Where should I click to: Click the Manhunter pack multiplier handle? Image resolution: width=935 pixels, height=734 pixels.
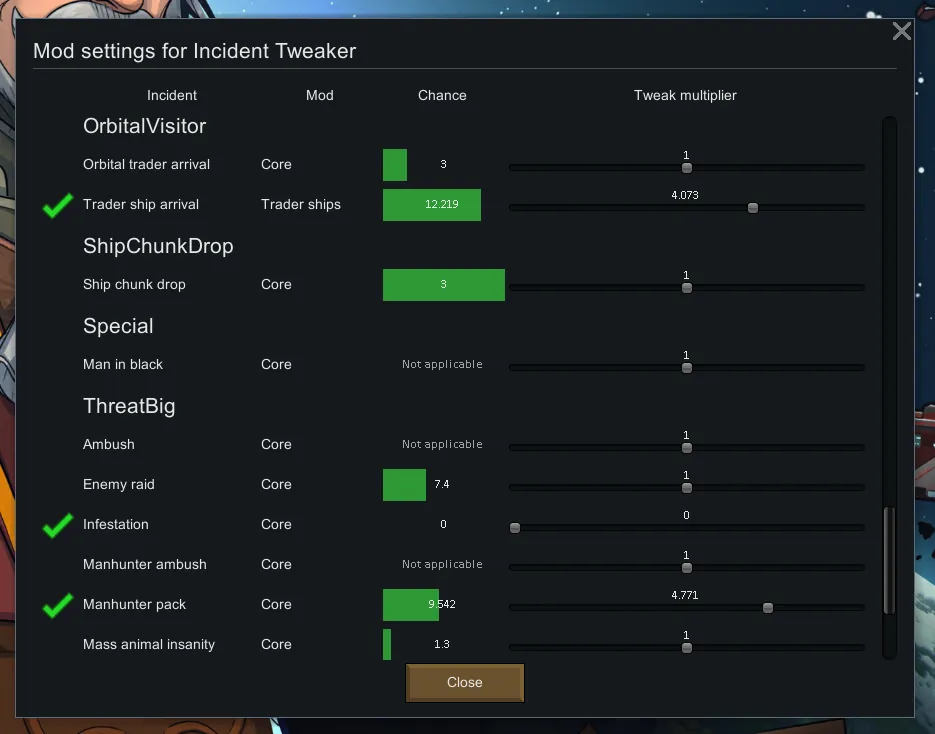(x=767, y=608)
